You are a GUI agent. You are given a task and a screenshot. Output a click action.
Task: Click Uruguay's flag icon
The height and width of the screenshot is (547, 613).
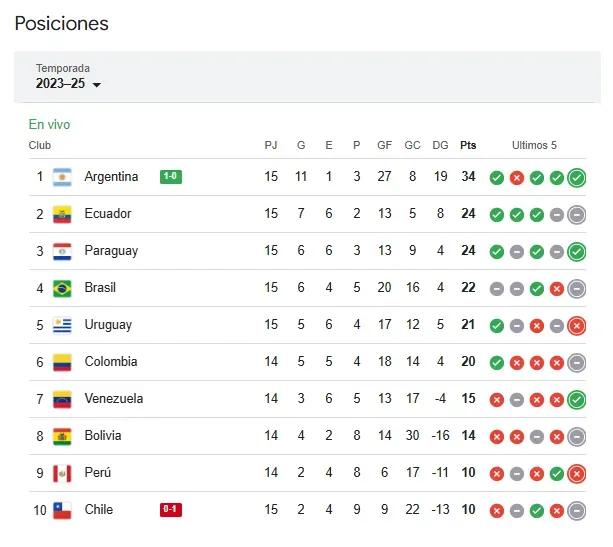62,325
